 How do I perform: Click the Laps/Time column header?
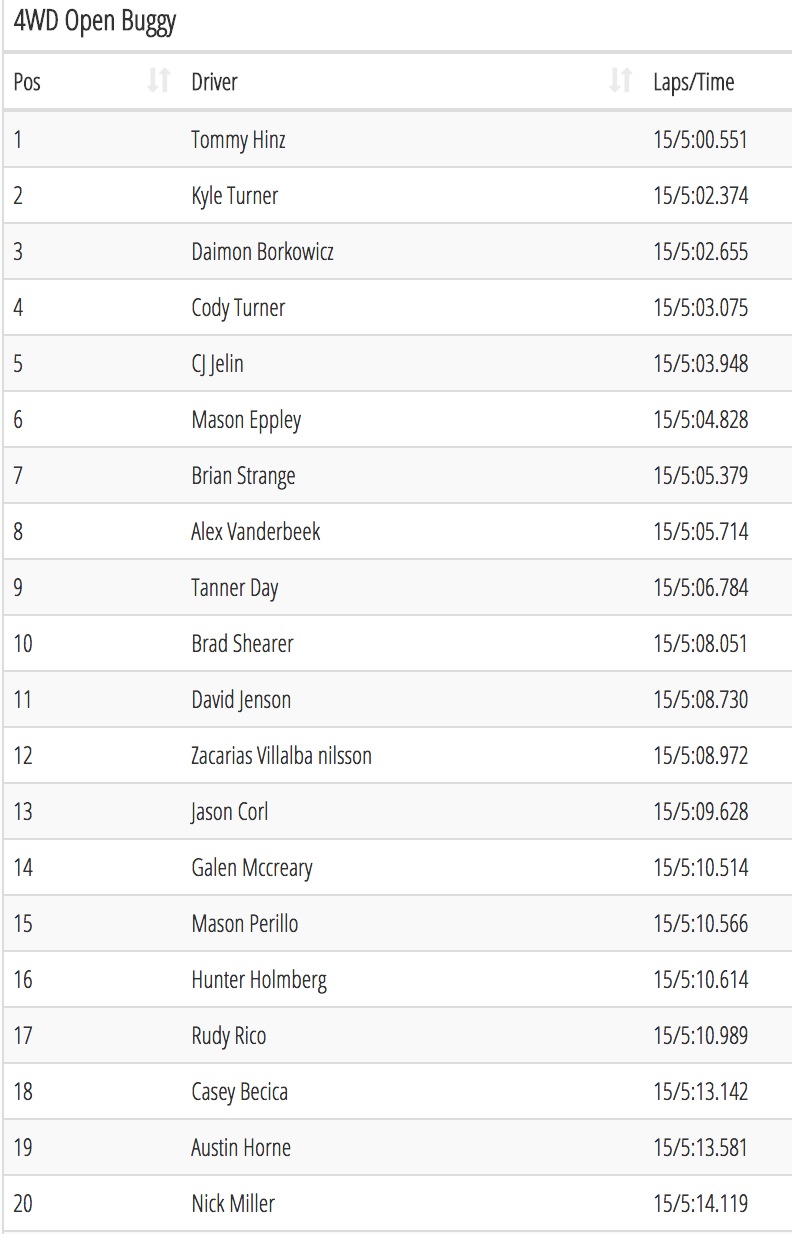click(717, 81)
